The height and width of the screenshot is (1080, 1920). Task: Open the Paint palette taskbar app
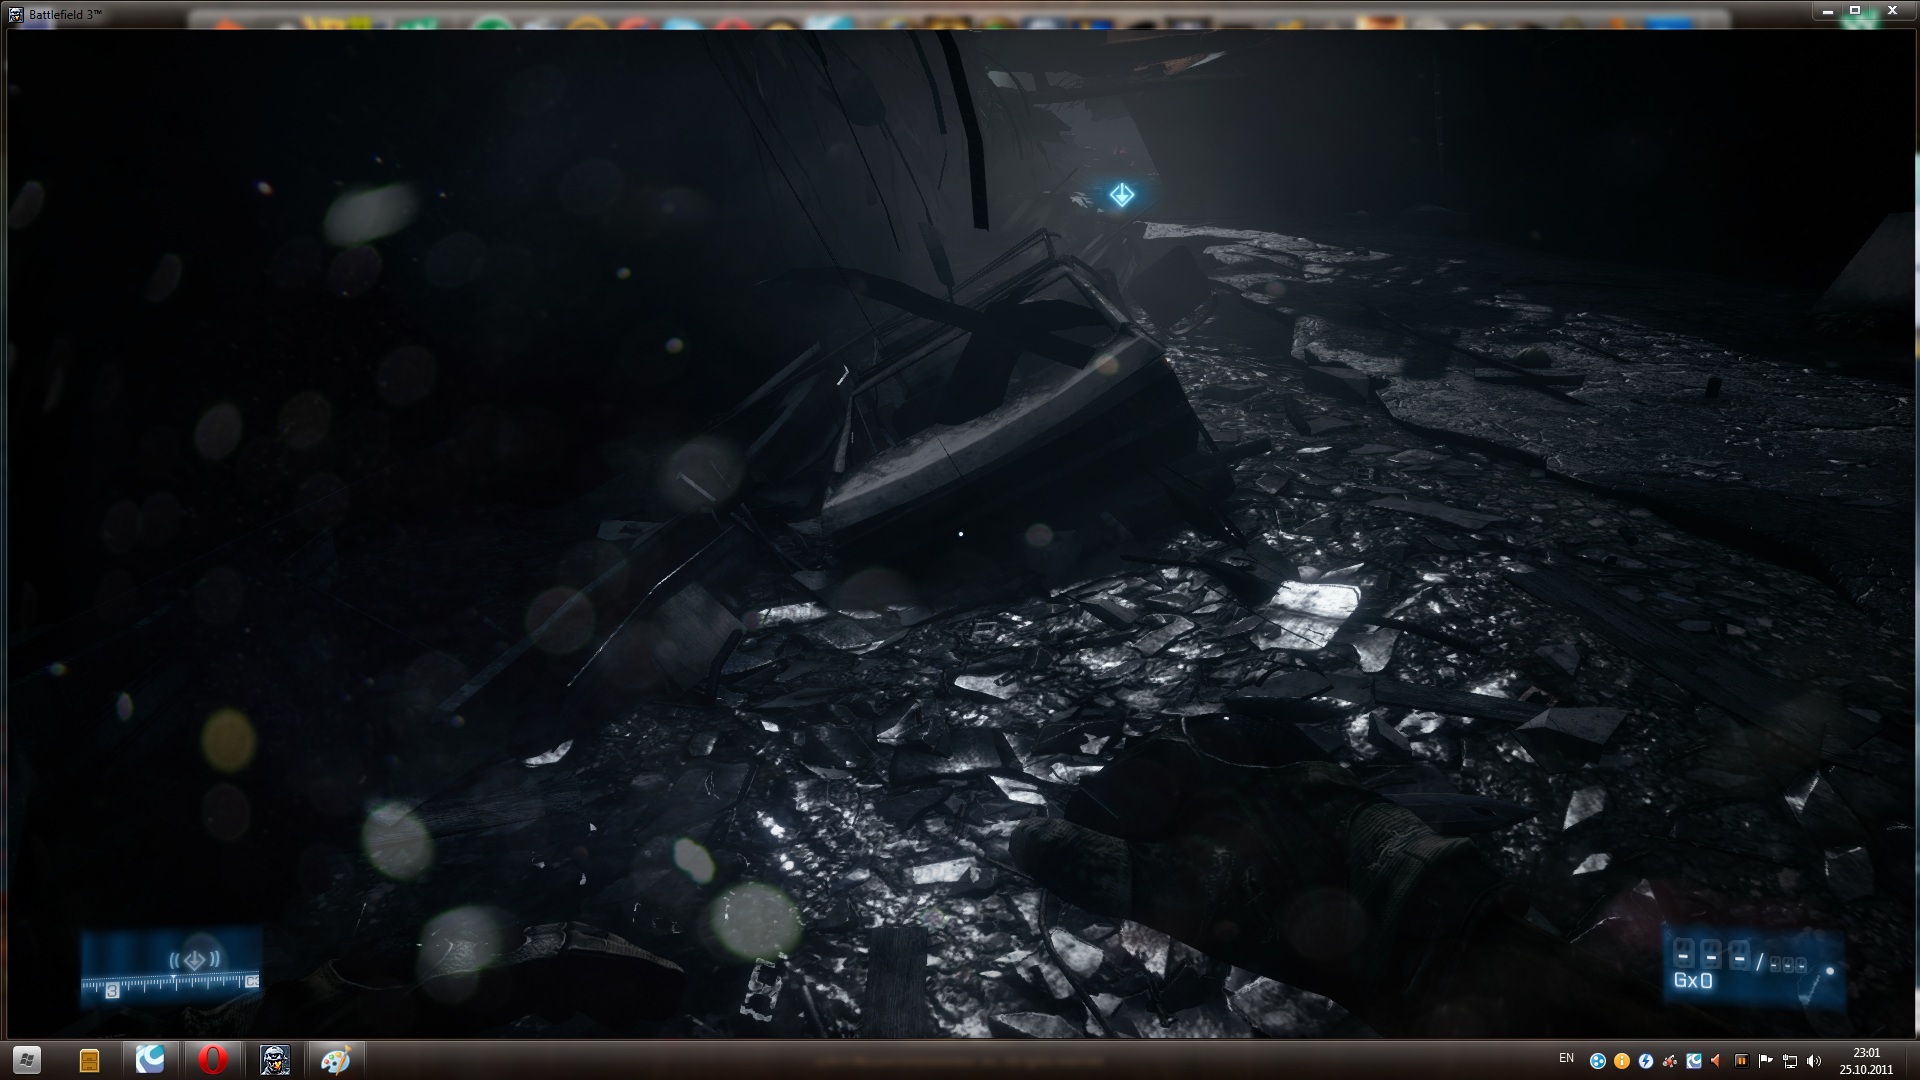click(335, 1059)
